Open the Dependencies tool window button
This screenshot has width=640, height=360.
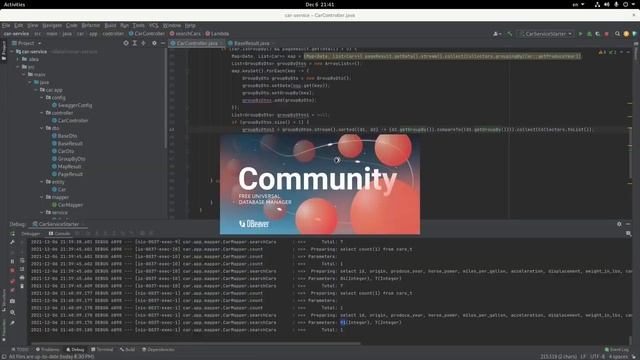point(158,349)
